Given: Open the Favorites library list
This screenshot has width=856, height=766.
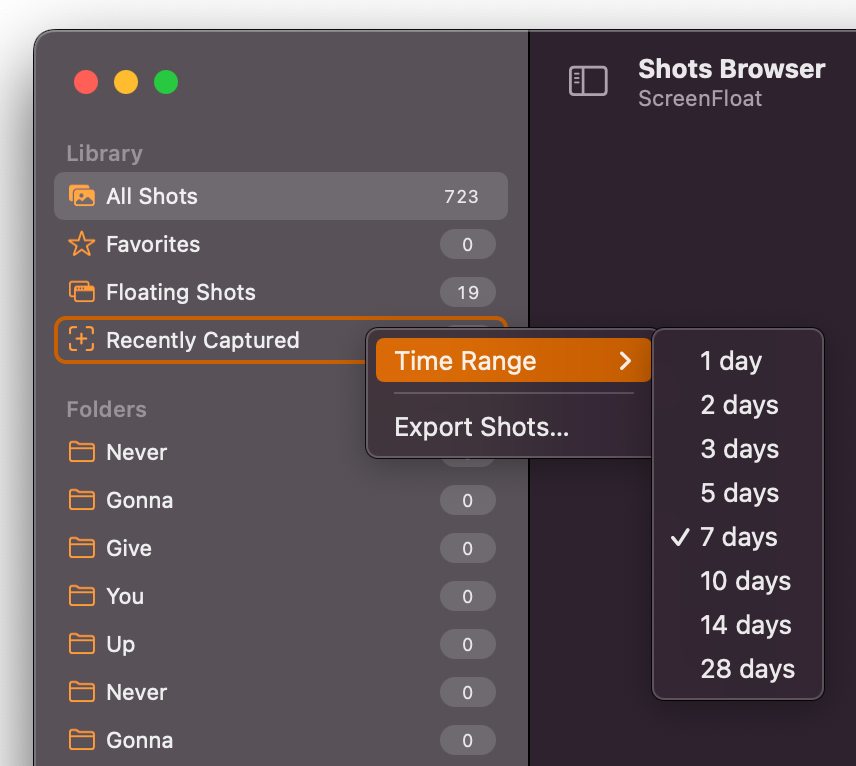Looking at the screenshot, I should point(281,244).
